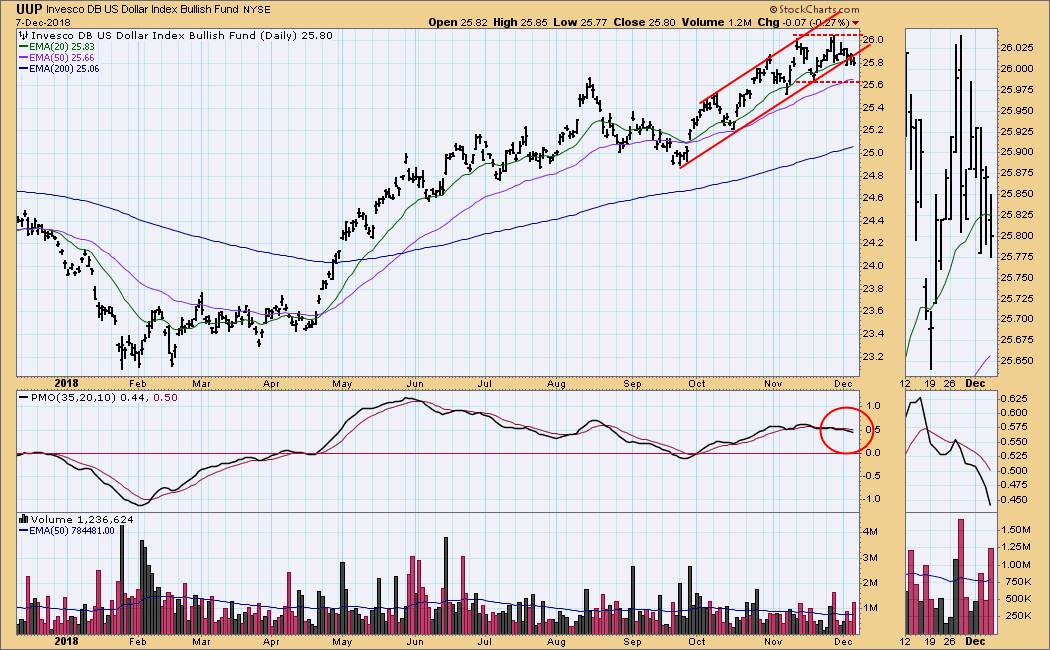Click the volume bars icon in volume panel

coord(22,521)
